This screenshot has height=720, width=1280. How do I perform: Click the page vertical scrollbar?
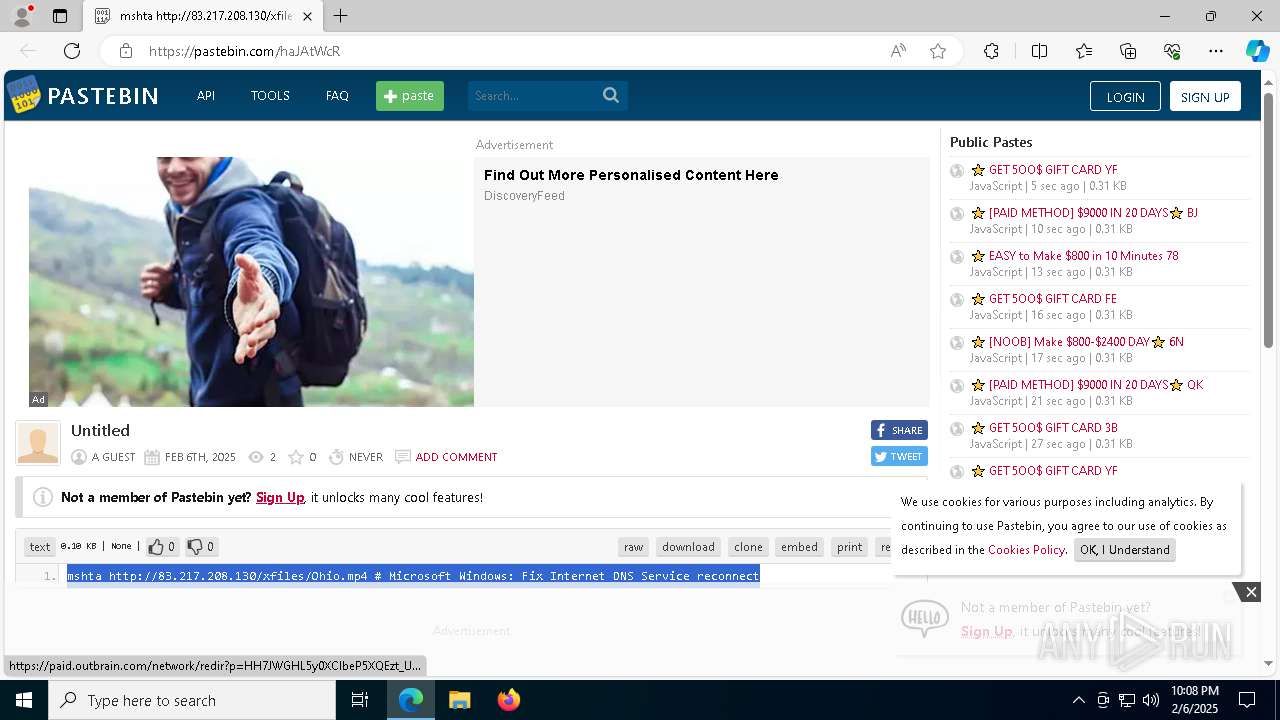[x=1268, y=220]
